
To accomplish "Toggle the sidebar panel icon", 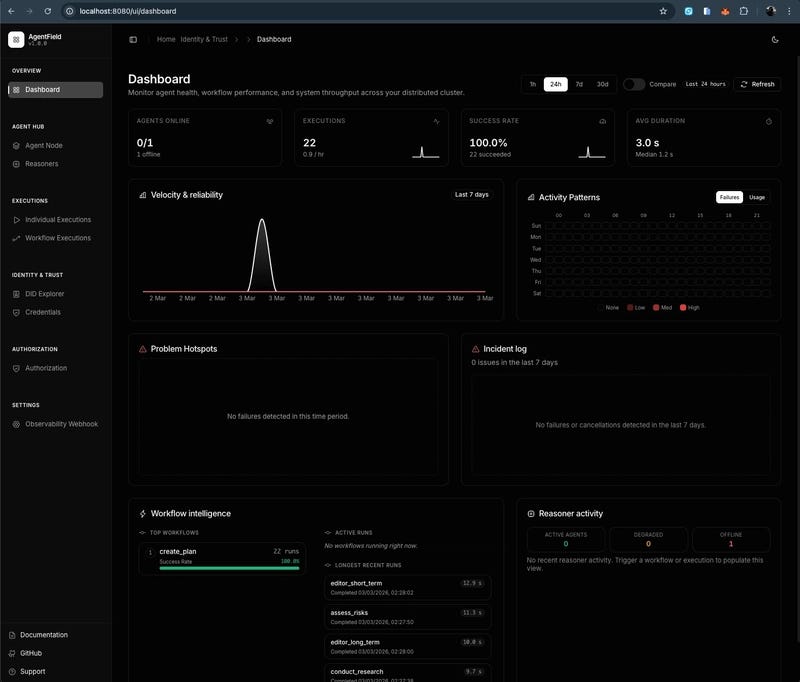I will coord(133,39).
